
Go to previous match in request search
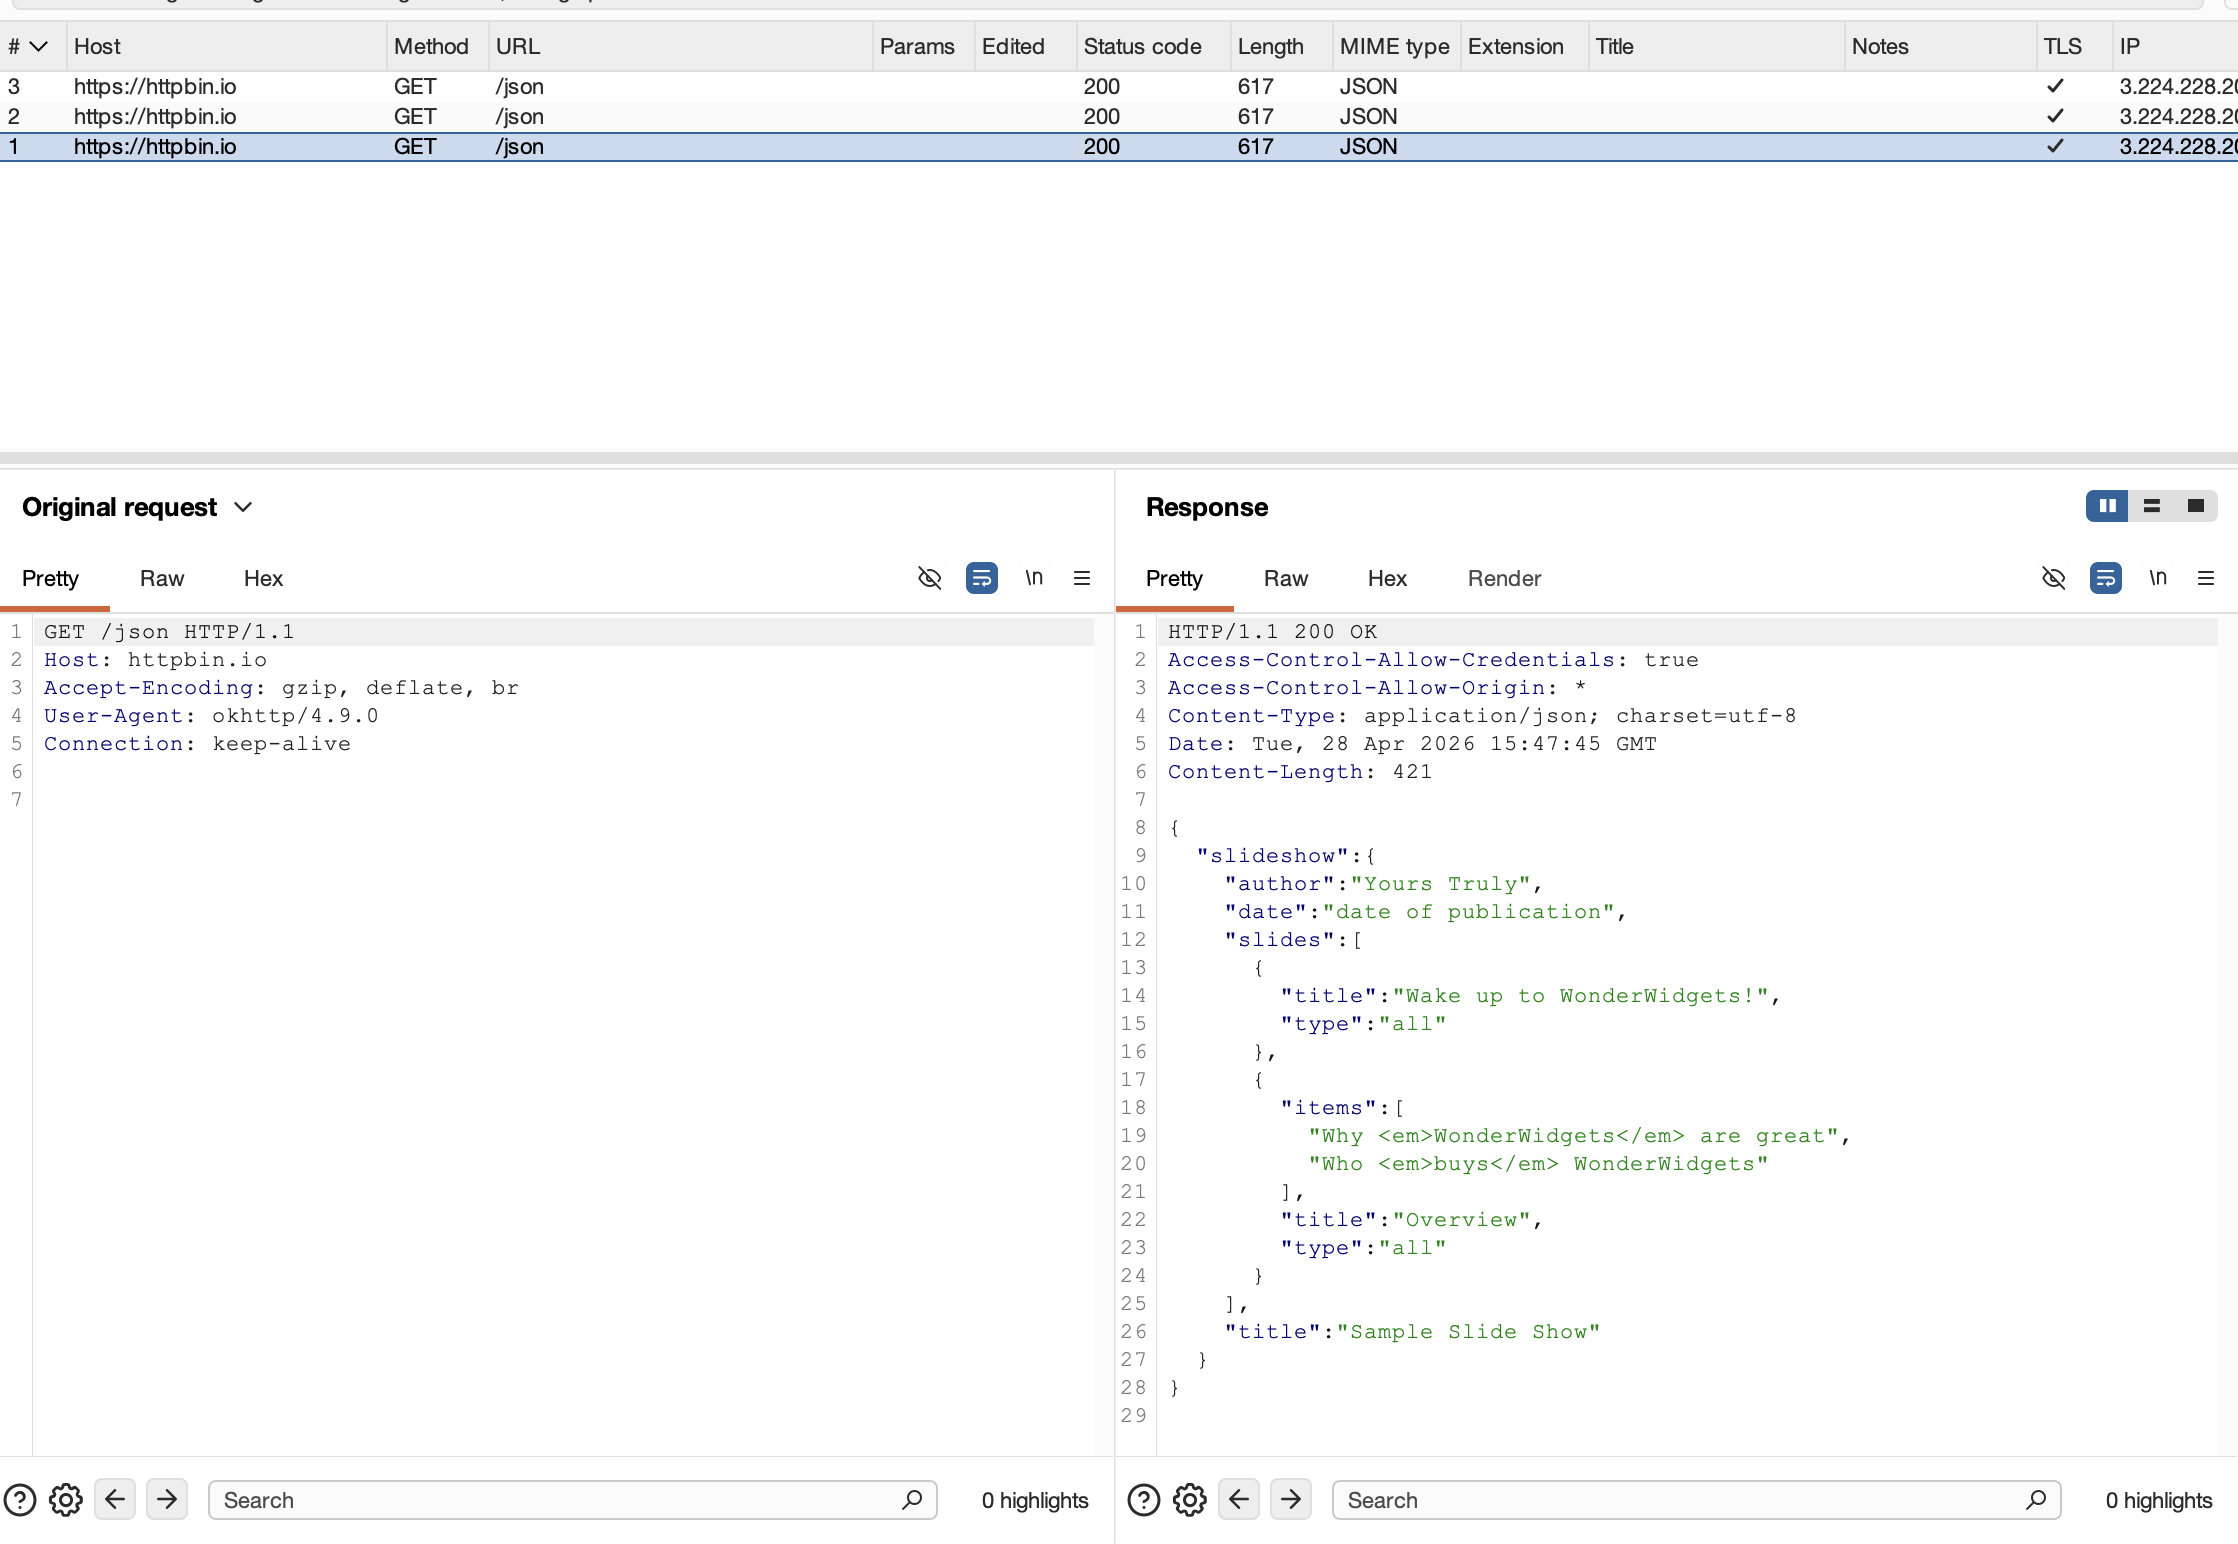click(115, 1499)
